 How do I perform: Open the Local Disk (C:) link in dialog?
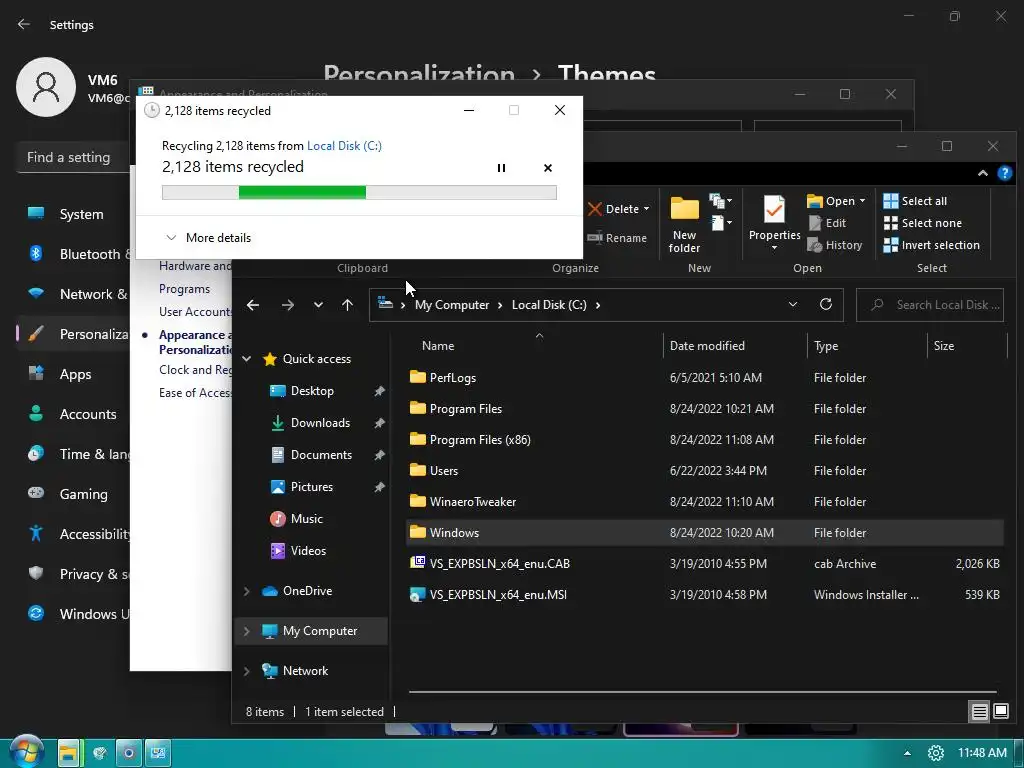pyautogui.click(x=344, y=146)
